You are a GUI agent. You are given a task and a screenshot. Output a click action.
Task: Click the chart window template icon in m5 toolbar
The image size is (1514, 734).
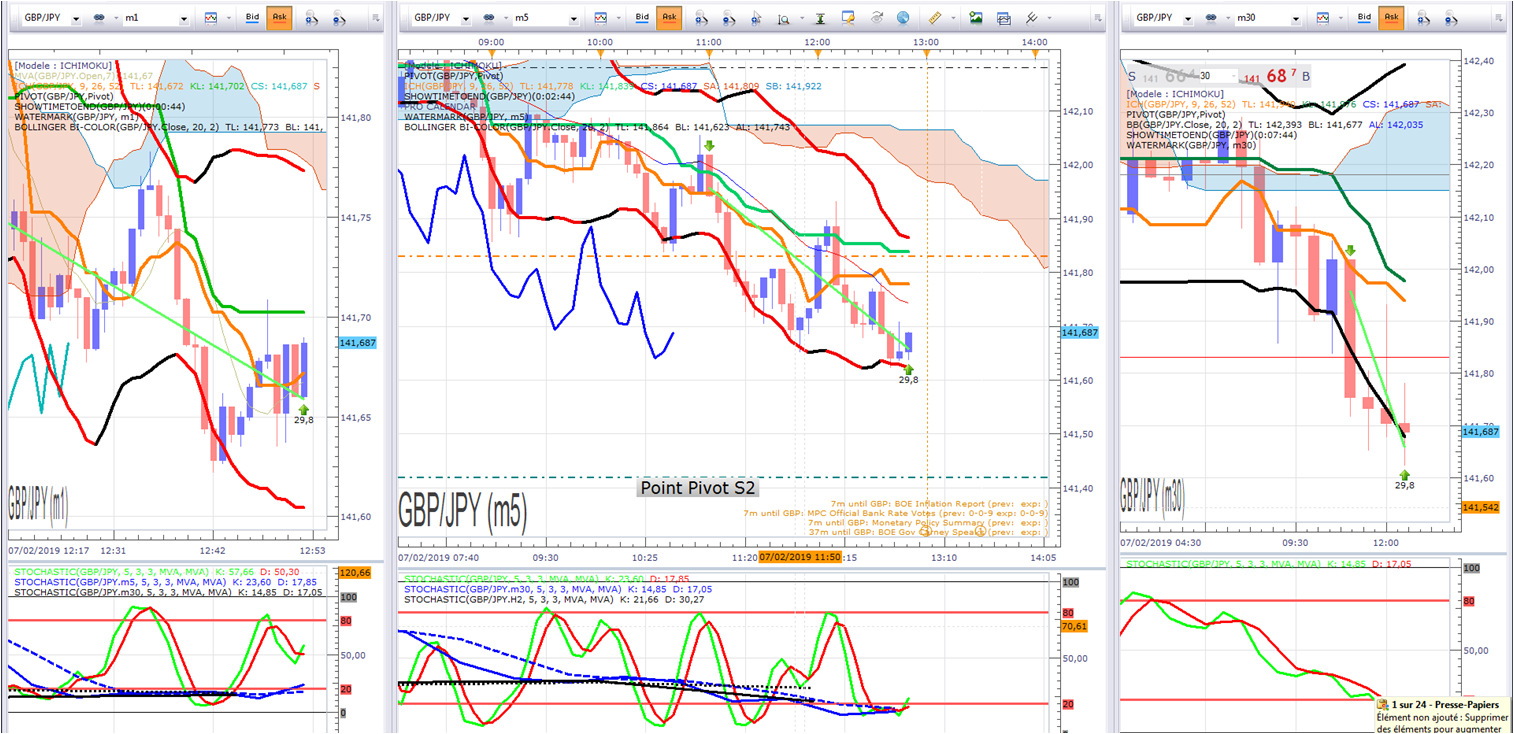click(1003, 18)
